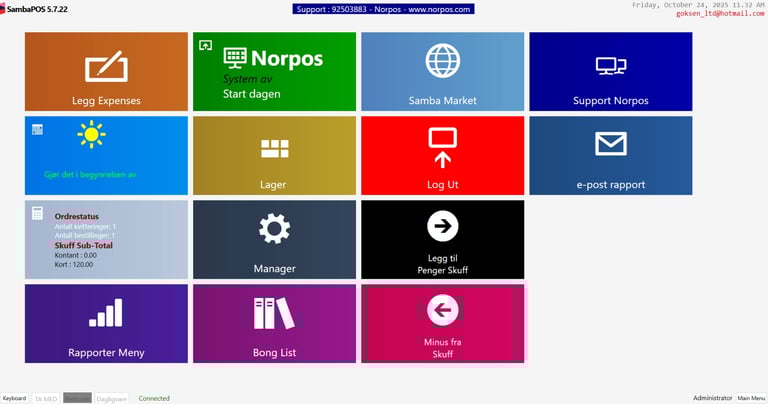Click the sun tile Gjør det i begynnelsen
This screenshot has height=404, width=768.
106,156
